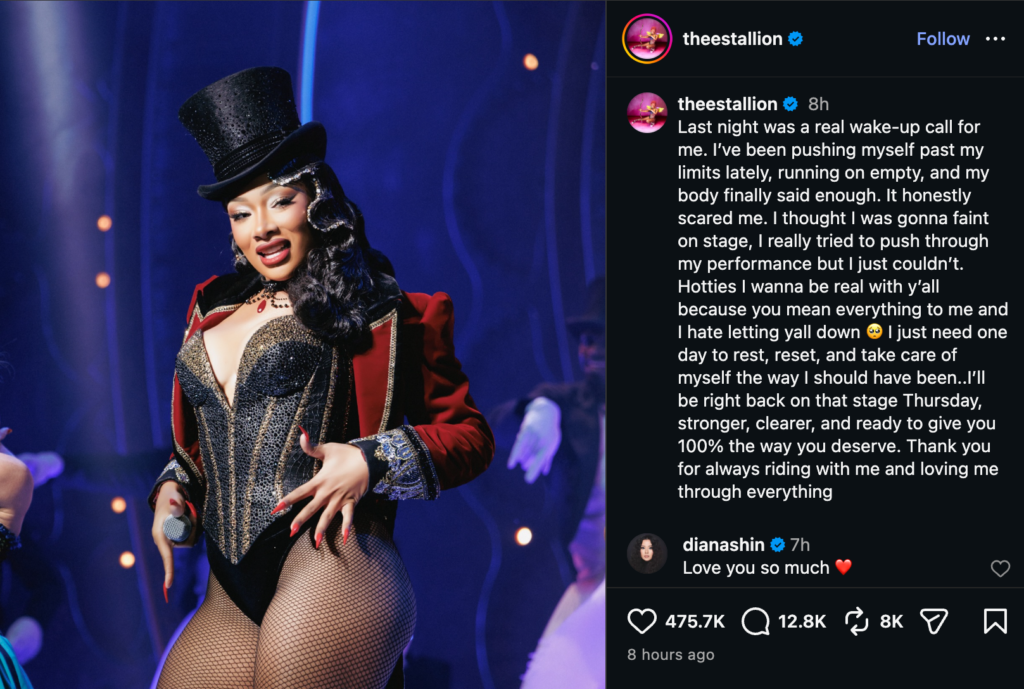View theestallion story via header avatar

pos(647,39)
